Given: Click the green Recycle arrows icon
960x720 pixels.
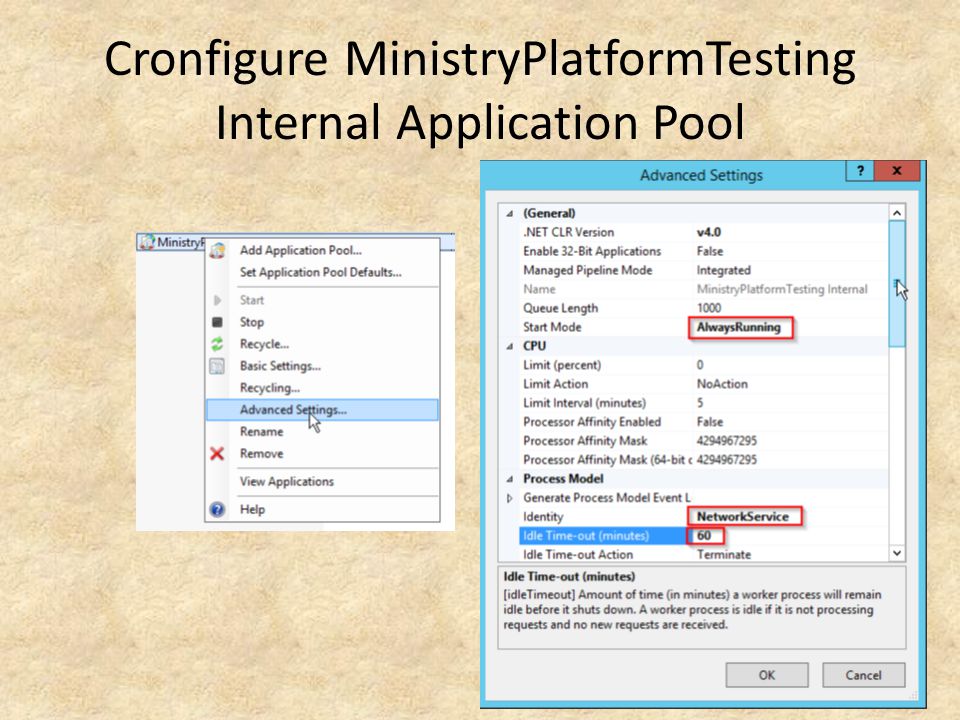Looking at the screenshot, I should 217,344.
